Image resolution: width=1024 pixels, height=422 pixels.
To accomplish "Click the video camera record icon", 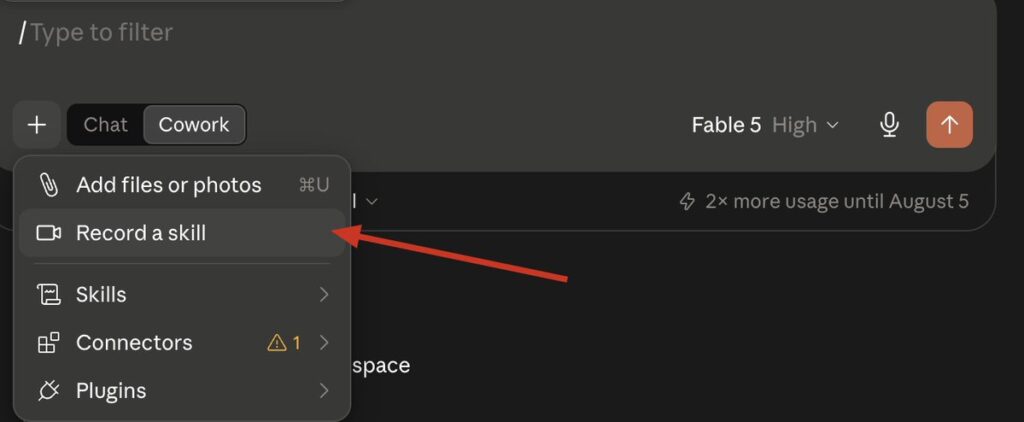I will pos(48,233).
